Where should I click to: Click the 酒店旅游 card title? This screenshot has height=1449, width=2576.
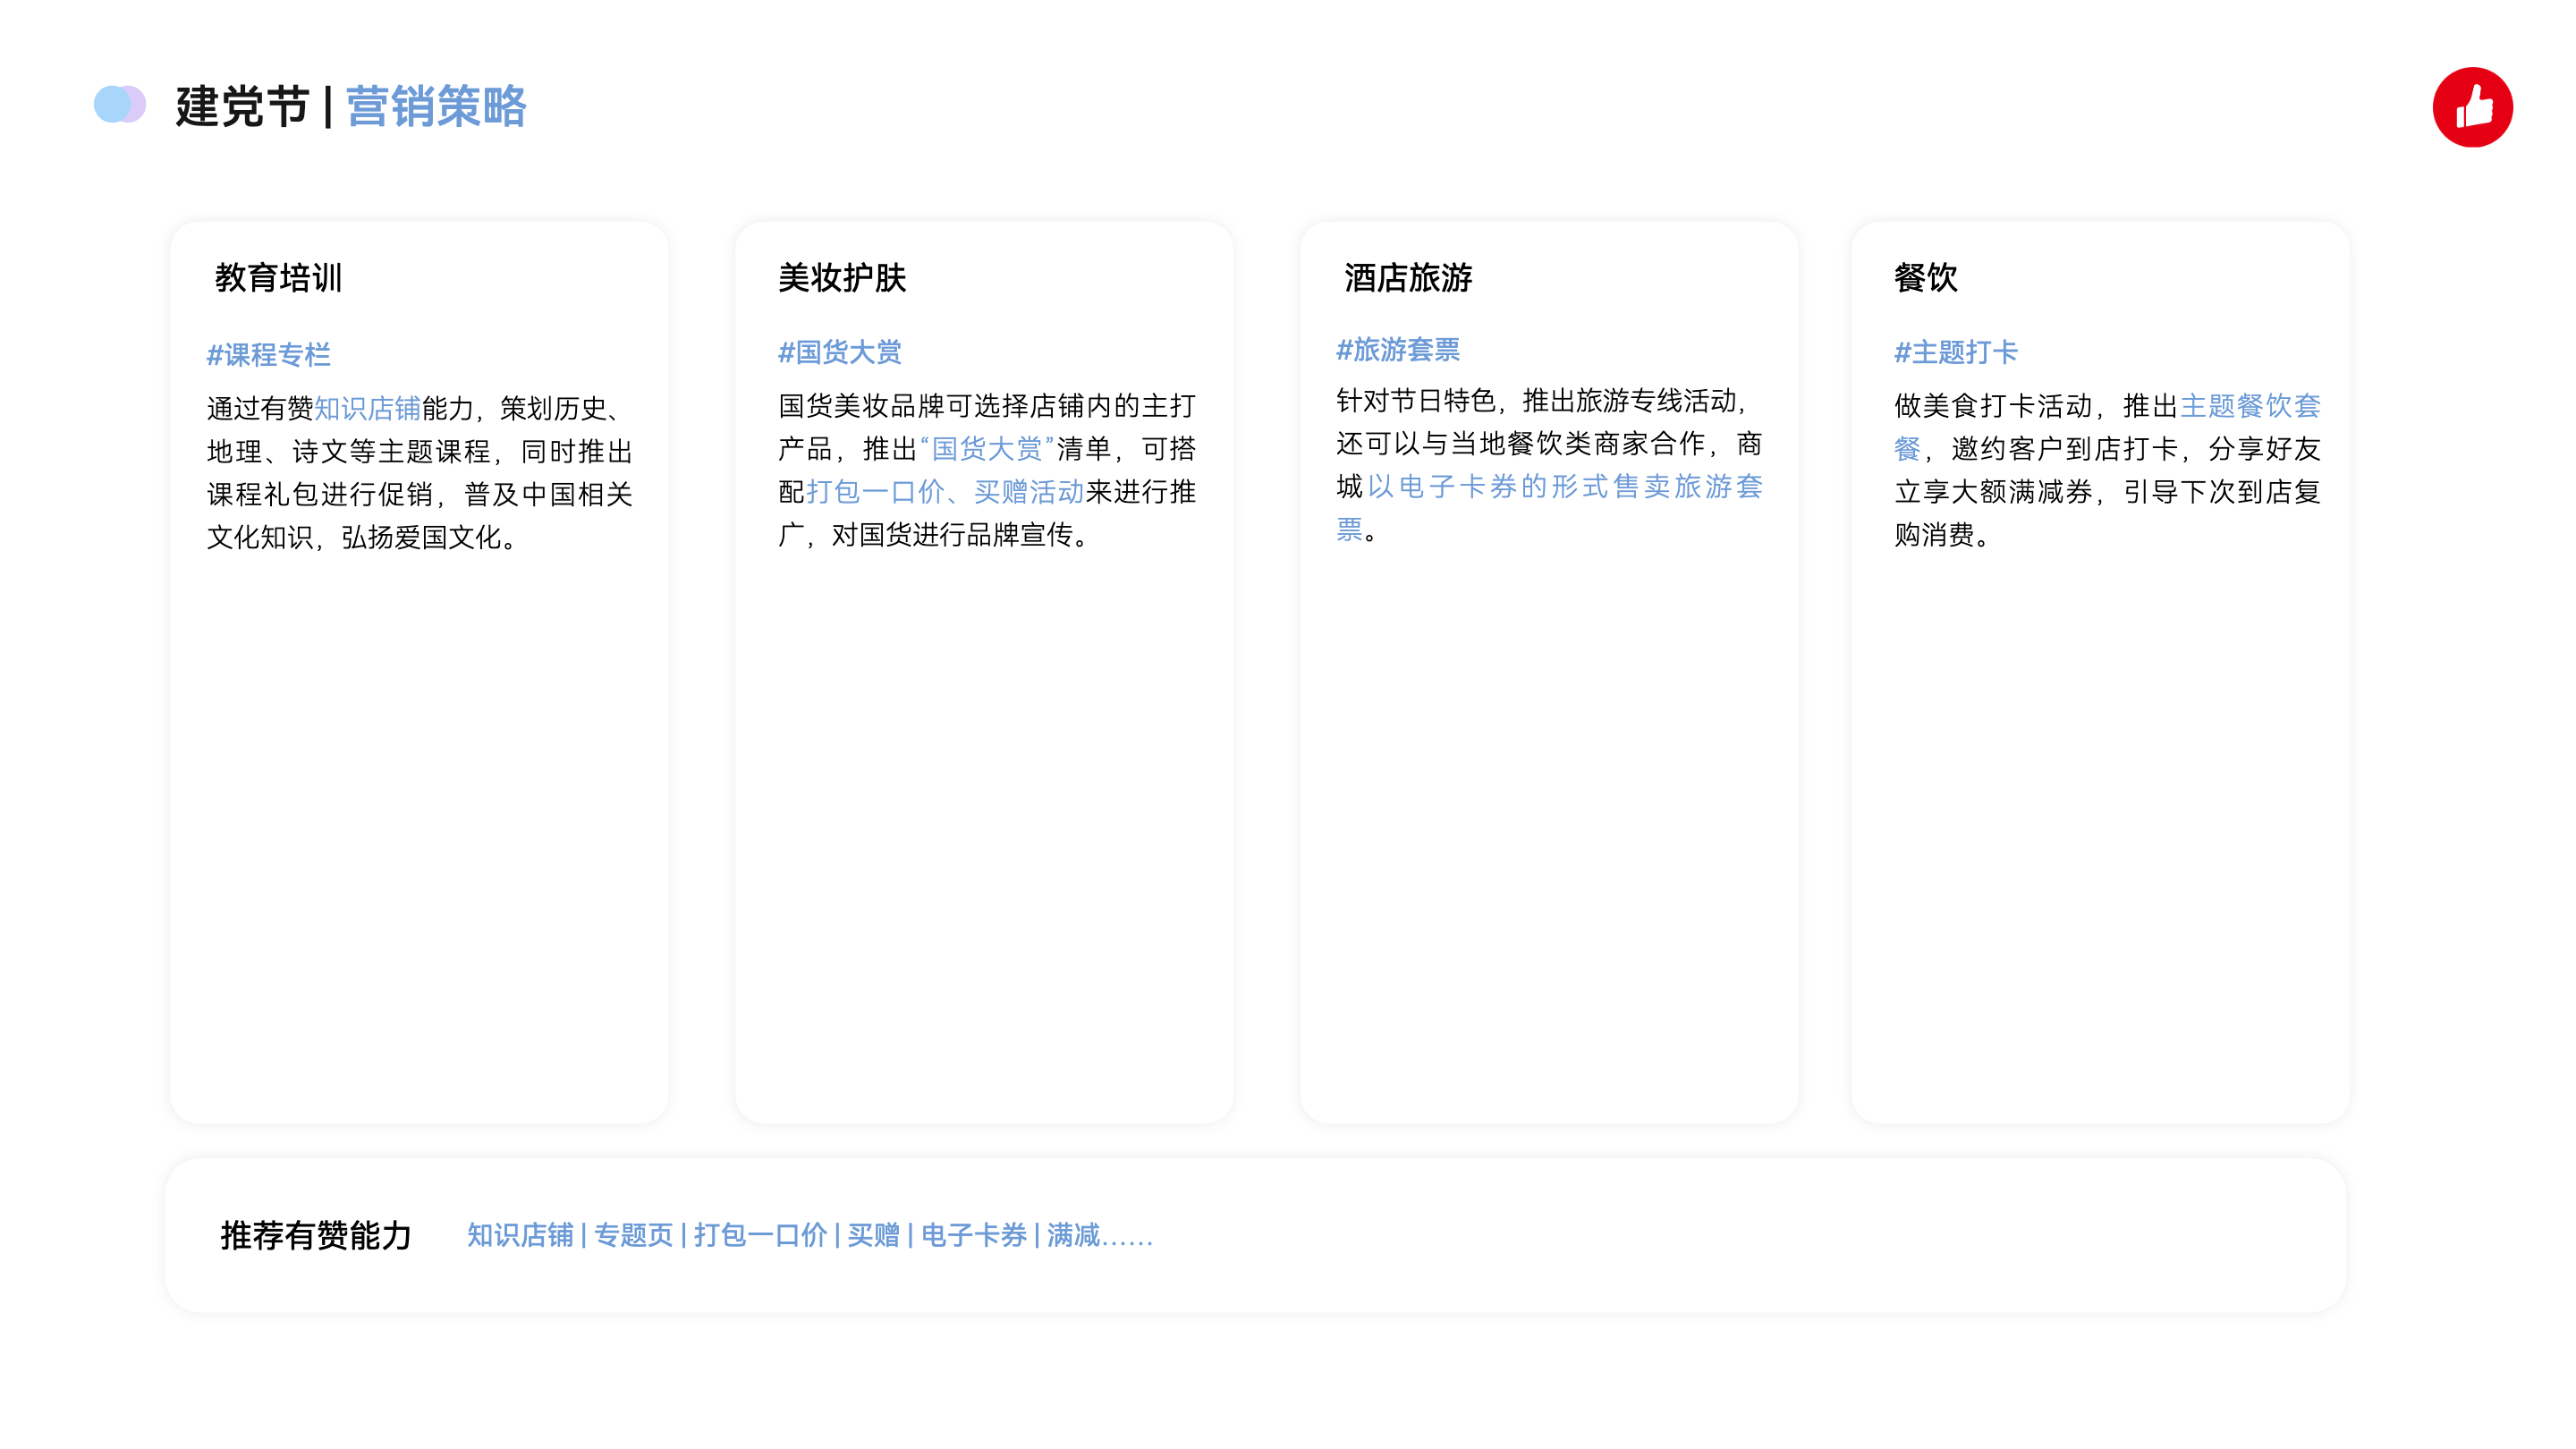click(1407, 277)
